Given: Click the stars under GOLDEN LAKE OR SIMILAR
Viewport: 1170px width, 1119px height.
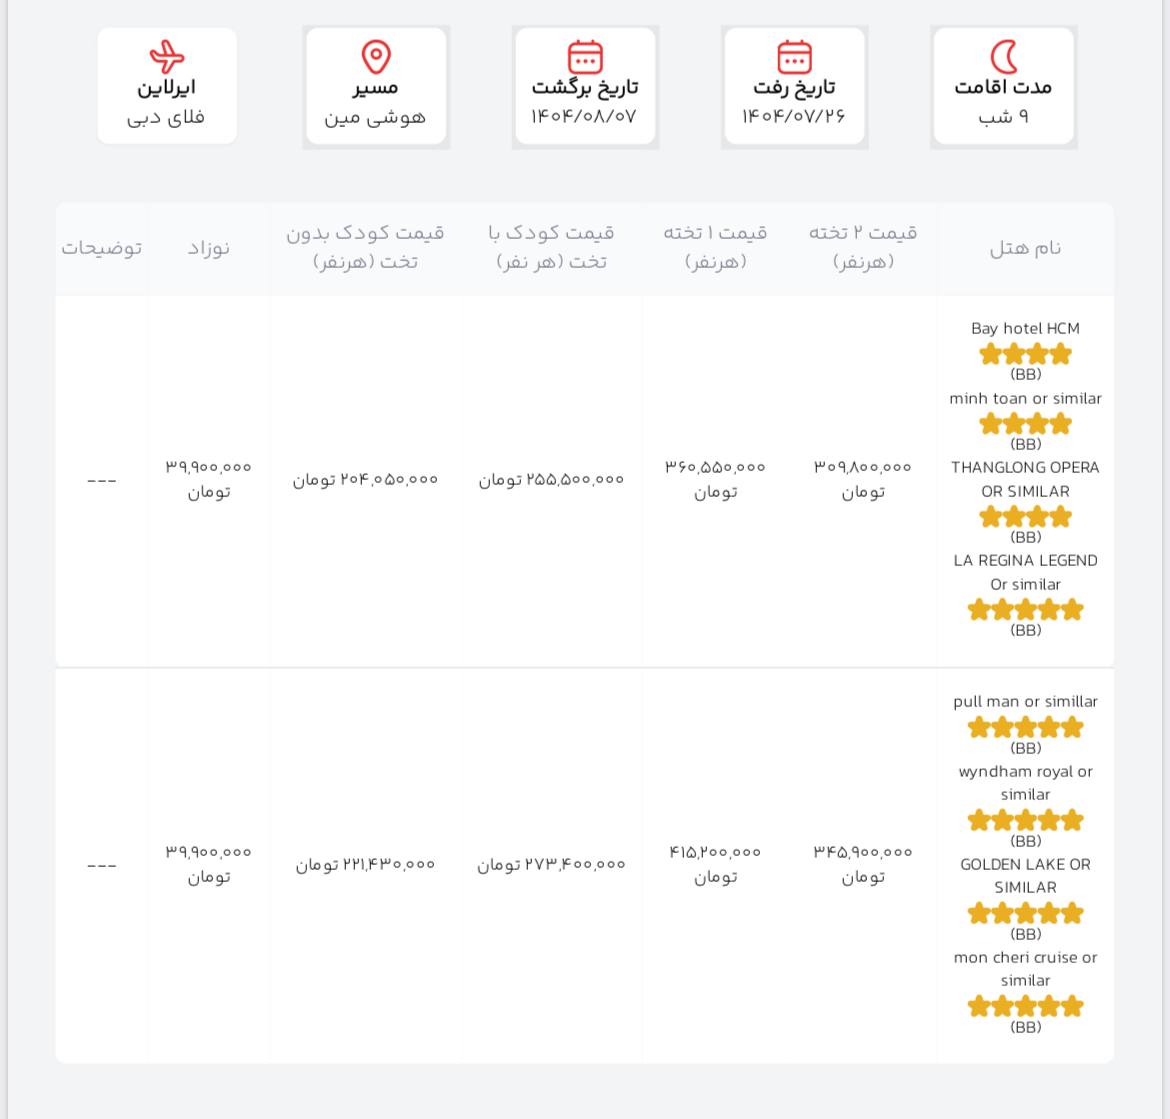Looking at the screenshot, I should [x=1025, y=912].
